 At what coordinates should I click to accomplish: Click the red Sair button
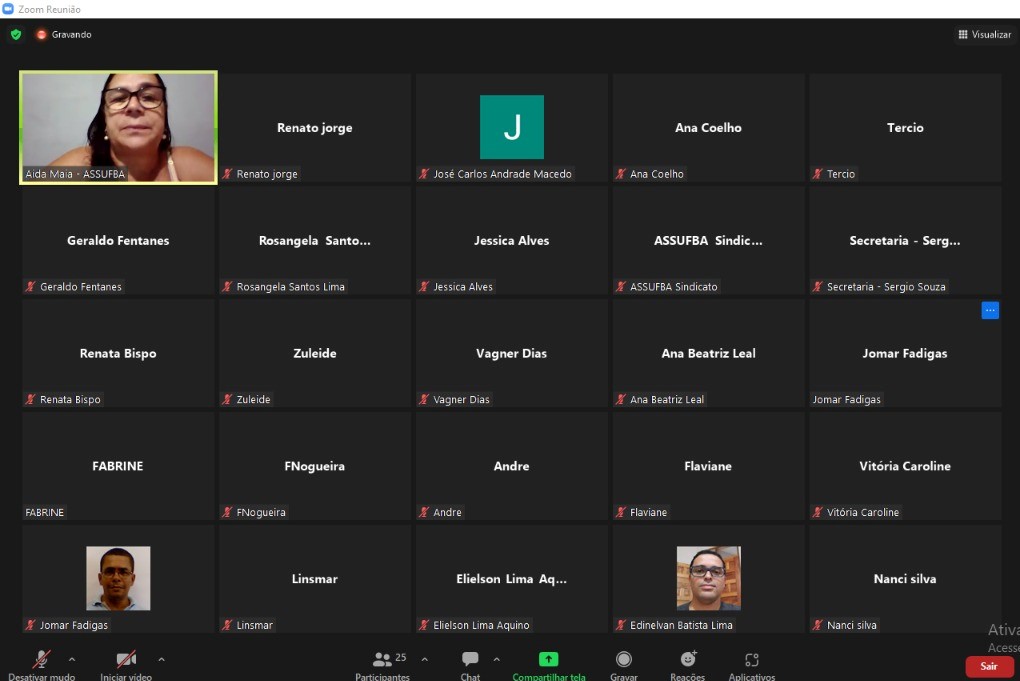click(x=989, y=666)
